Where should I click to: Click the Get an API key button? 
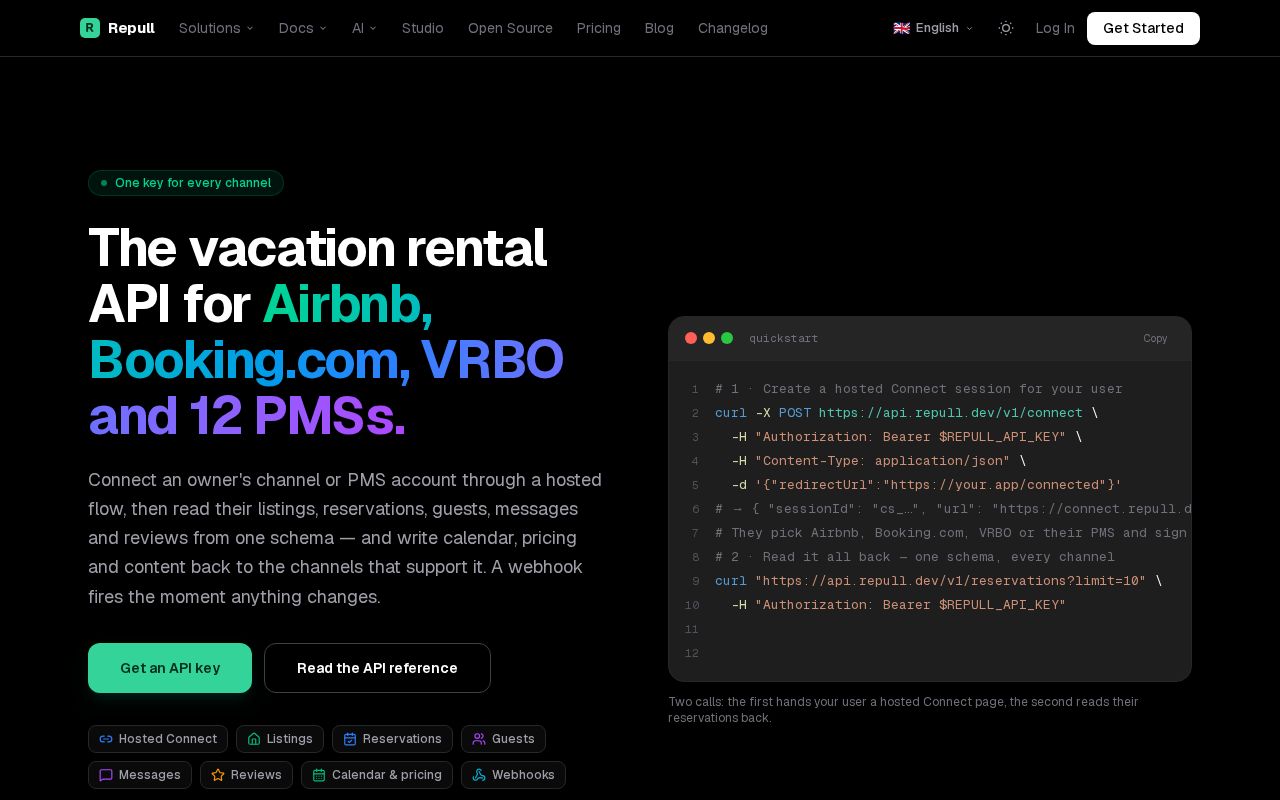[x=170, y=668]
